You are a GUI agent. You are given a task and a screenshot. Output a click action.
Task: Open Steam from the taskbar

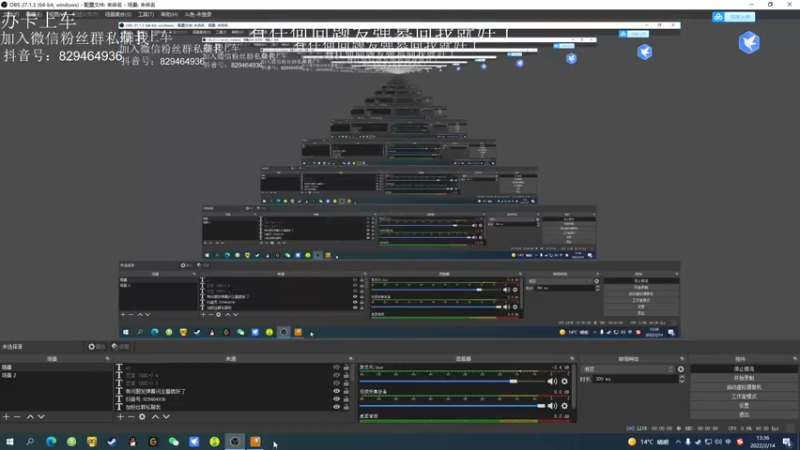(x=112, y=441)
